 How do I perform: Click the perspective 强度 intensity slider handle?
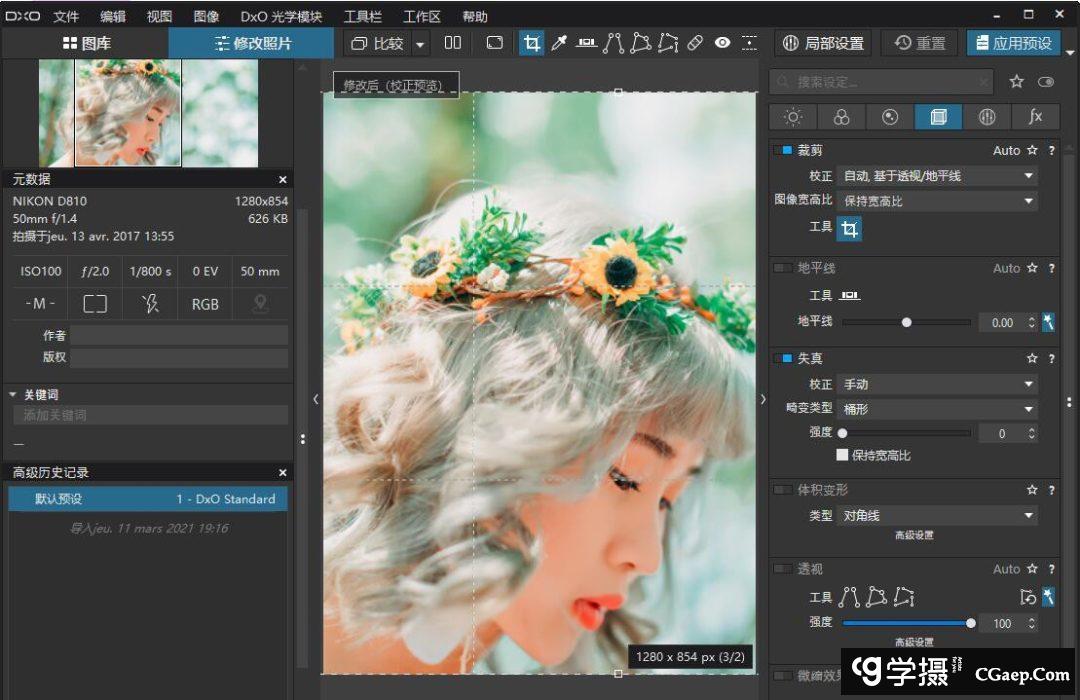click(x=970, y=623)
